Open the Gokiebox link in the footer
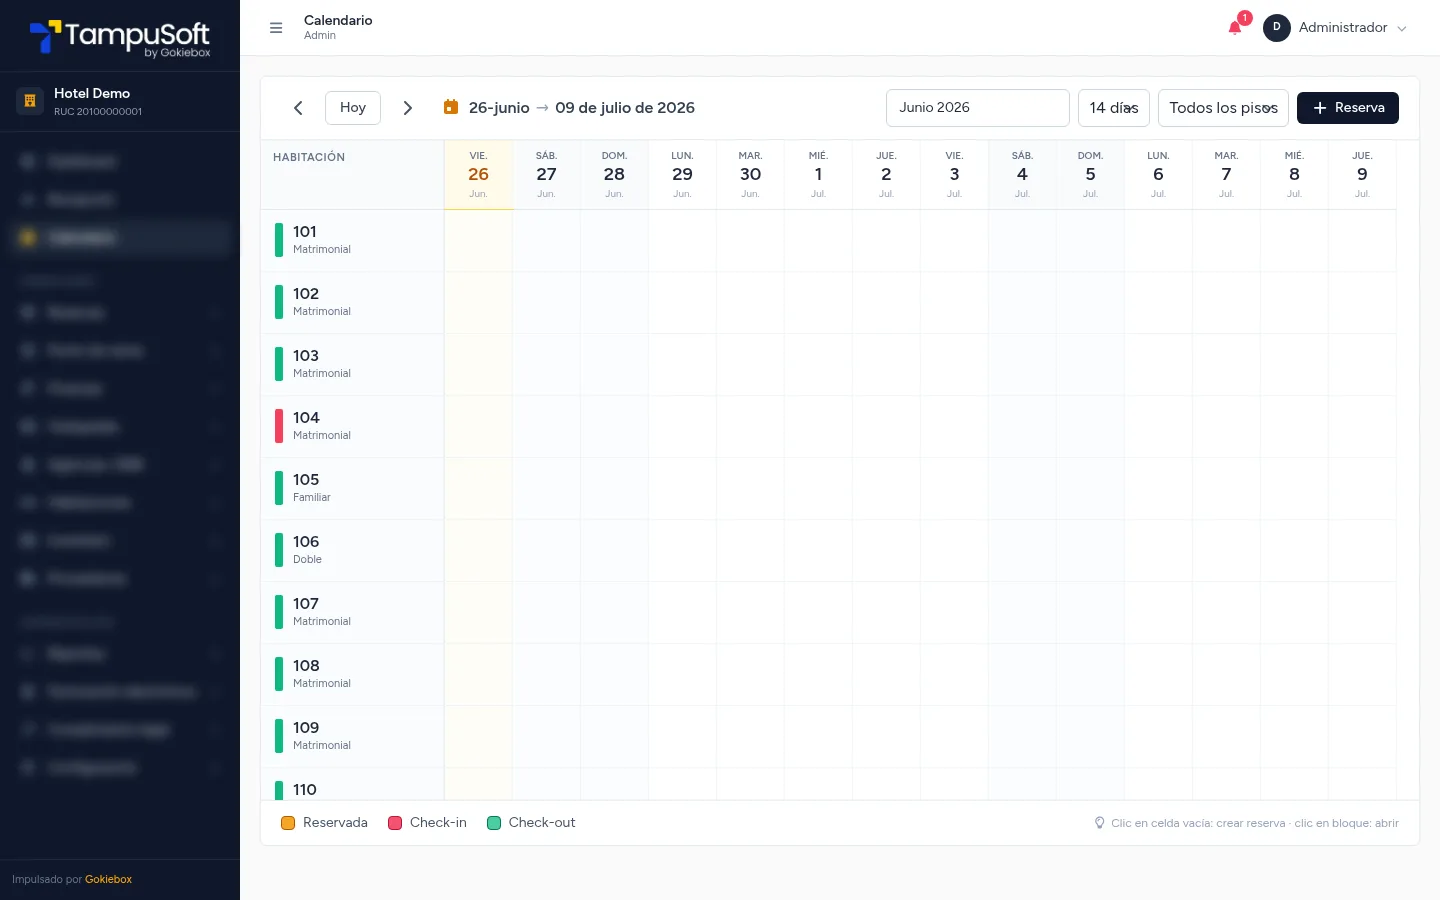This screenshot has width=1440, height=900. pos(108,880)
